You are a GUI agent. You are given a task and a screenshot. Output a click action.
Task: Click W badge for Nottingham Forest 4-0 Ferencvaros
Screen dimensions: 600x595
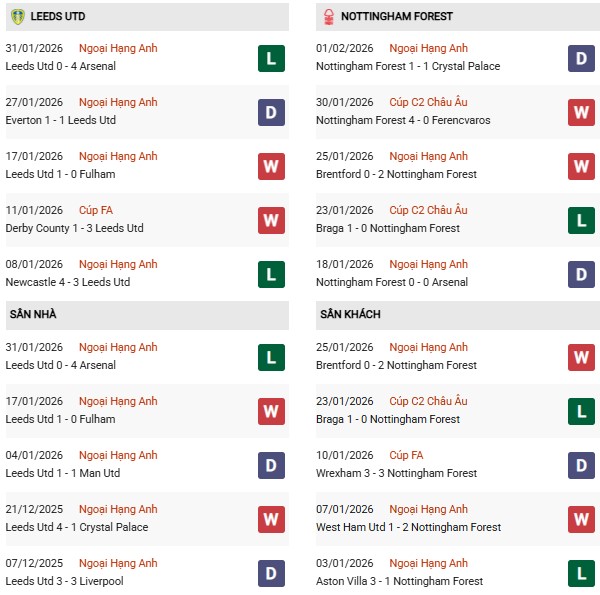click(581, 112)
